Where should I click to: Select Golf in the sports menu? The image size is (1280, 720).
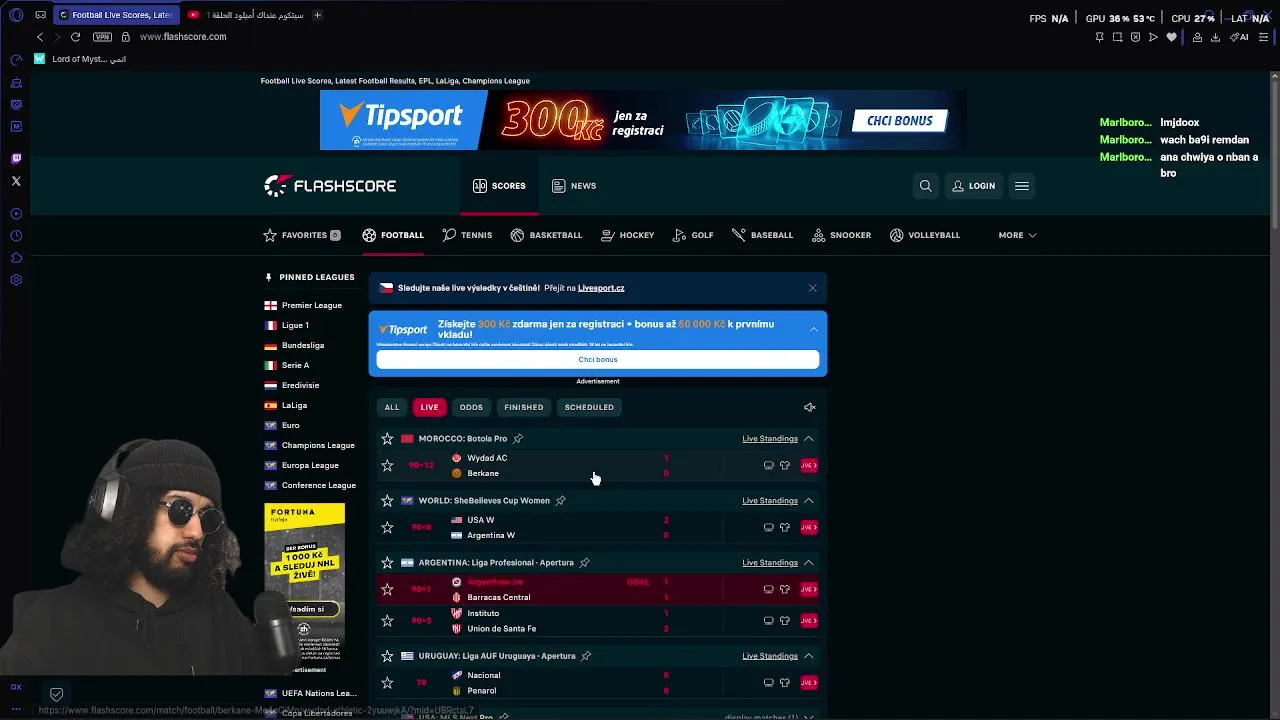point(693,235)
